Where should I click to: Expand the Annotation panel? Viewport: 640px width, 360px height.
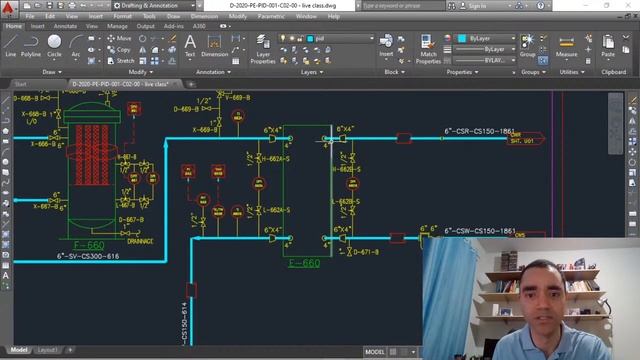213,72
